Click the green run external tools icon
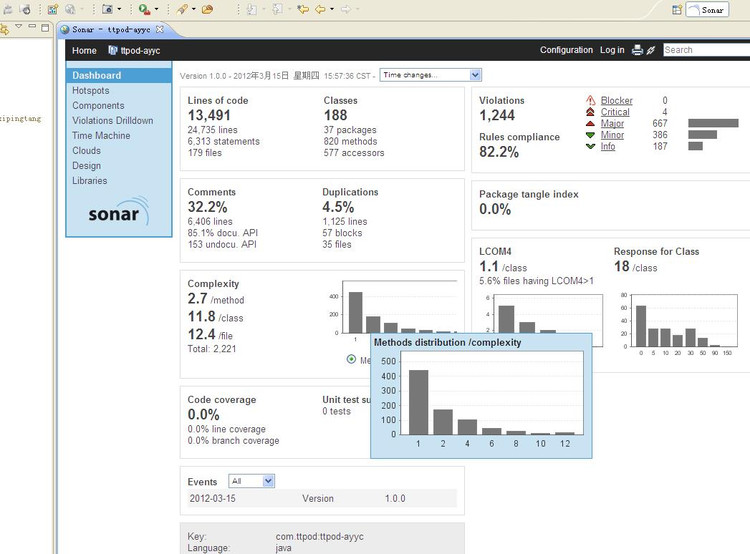Viewport: 750px width, 554px height. [144, 9]
